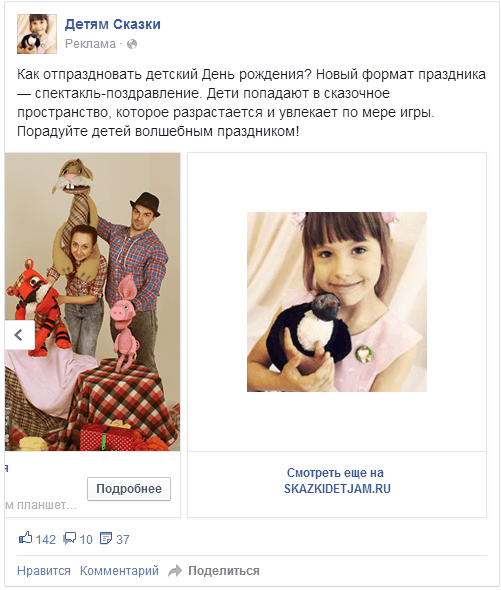The width and height of the screenshot is (501, 590).
Task: Click the Подробнее button
Action: (x=129, y=489)
